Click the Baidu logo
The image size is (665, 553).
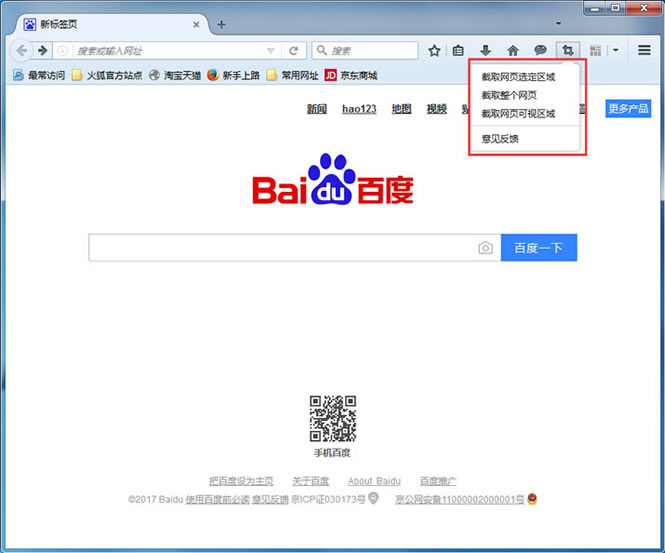pos(333,180)
